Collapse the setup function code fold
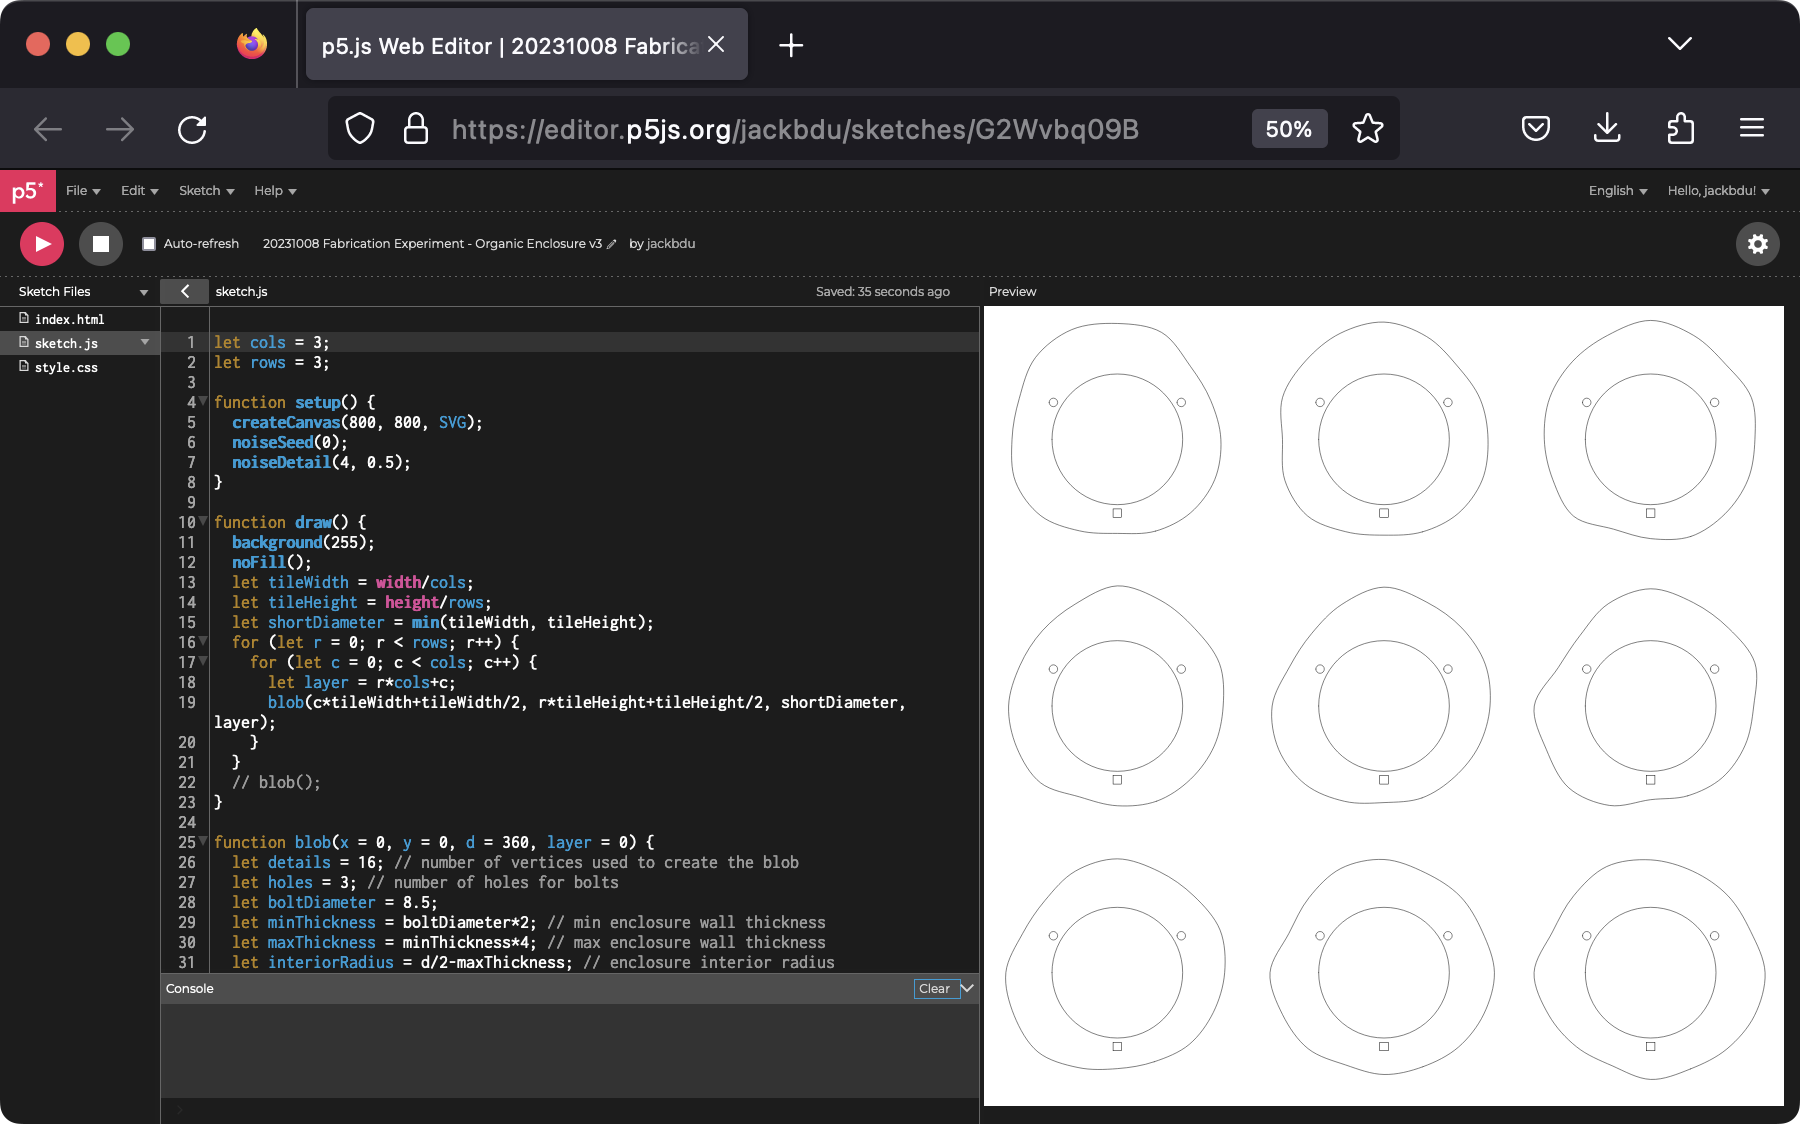 point(204,401)
